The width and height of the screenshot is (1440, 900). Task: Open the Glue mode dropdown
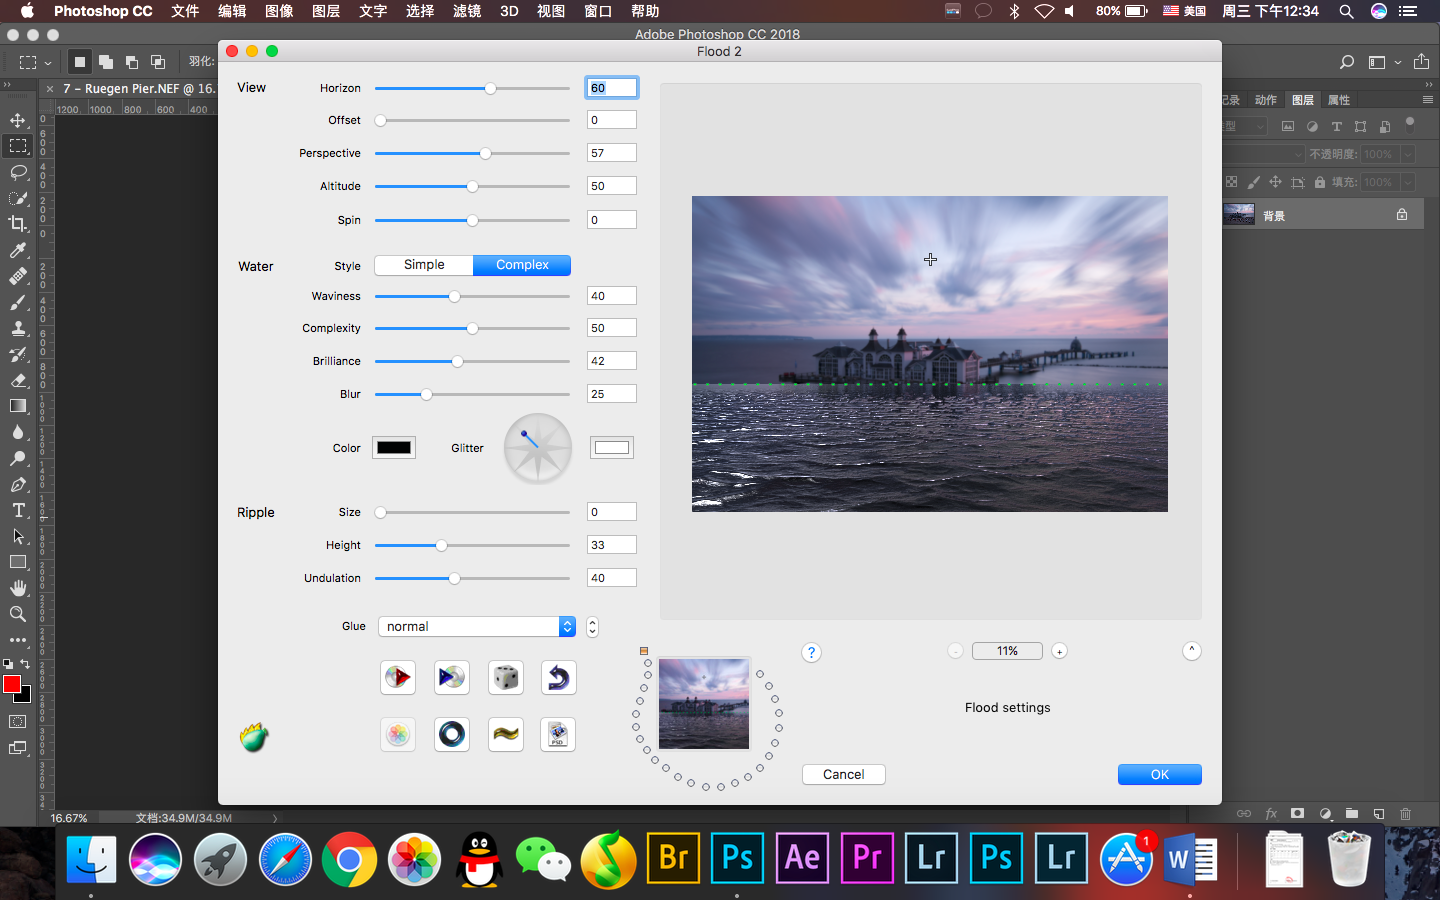point(476,626)
